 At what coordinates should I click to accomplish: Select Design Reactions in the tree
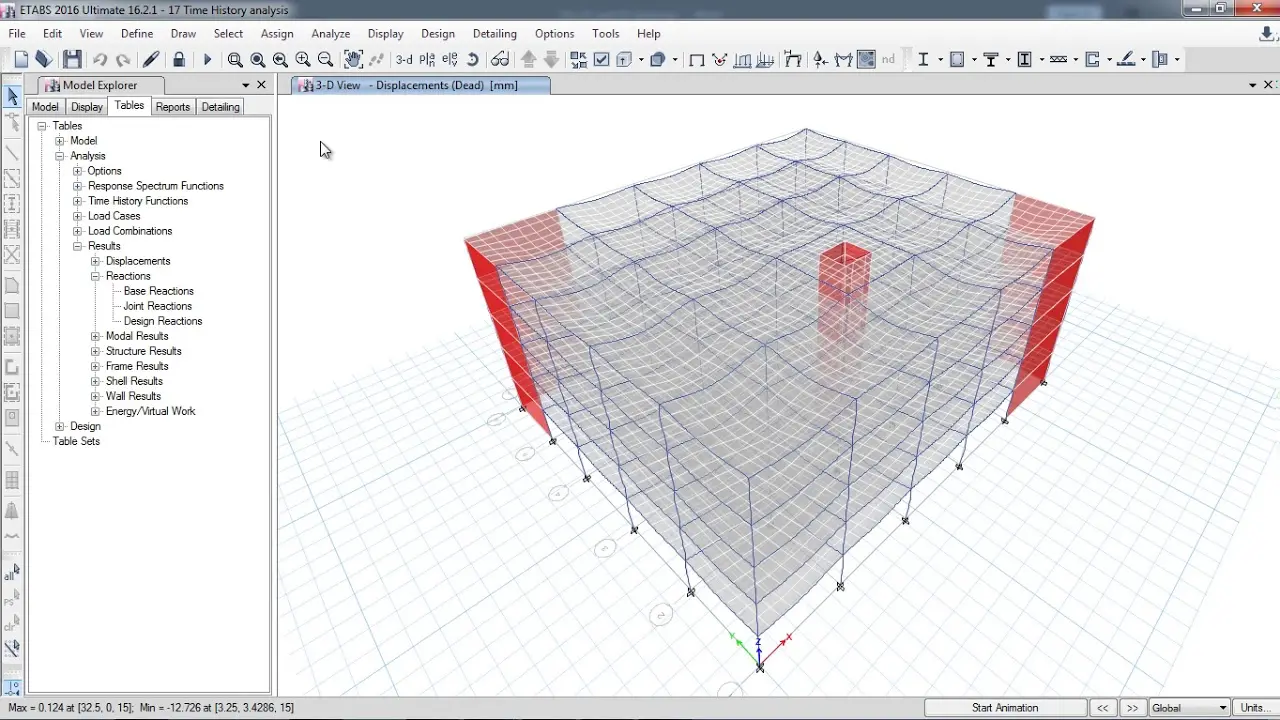163,321
